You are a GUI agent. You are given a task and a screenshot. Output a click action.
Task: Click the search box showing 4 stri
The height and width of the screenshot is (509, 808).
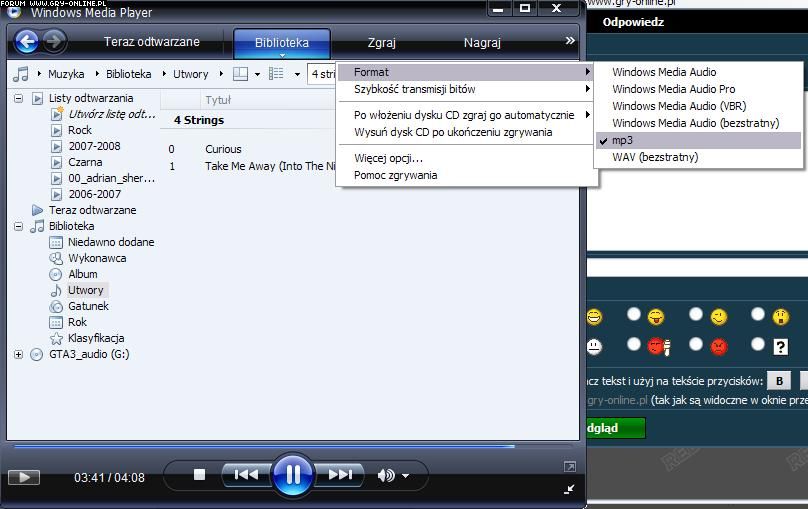point(322,74)
